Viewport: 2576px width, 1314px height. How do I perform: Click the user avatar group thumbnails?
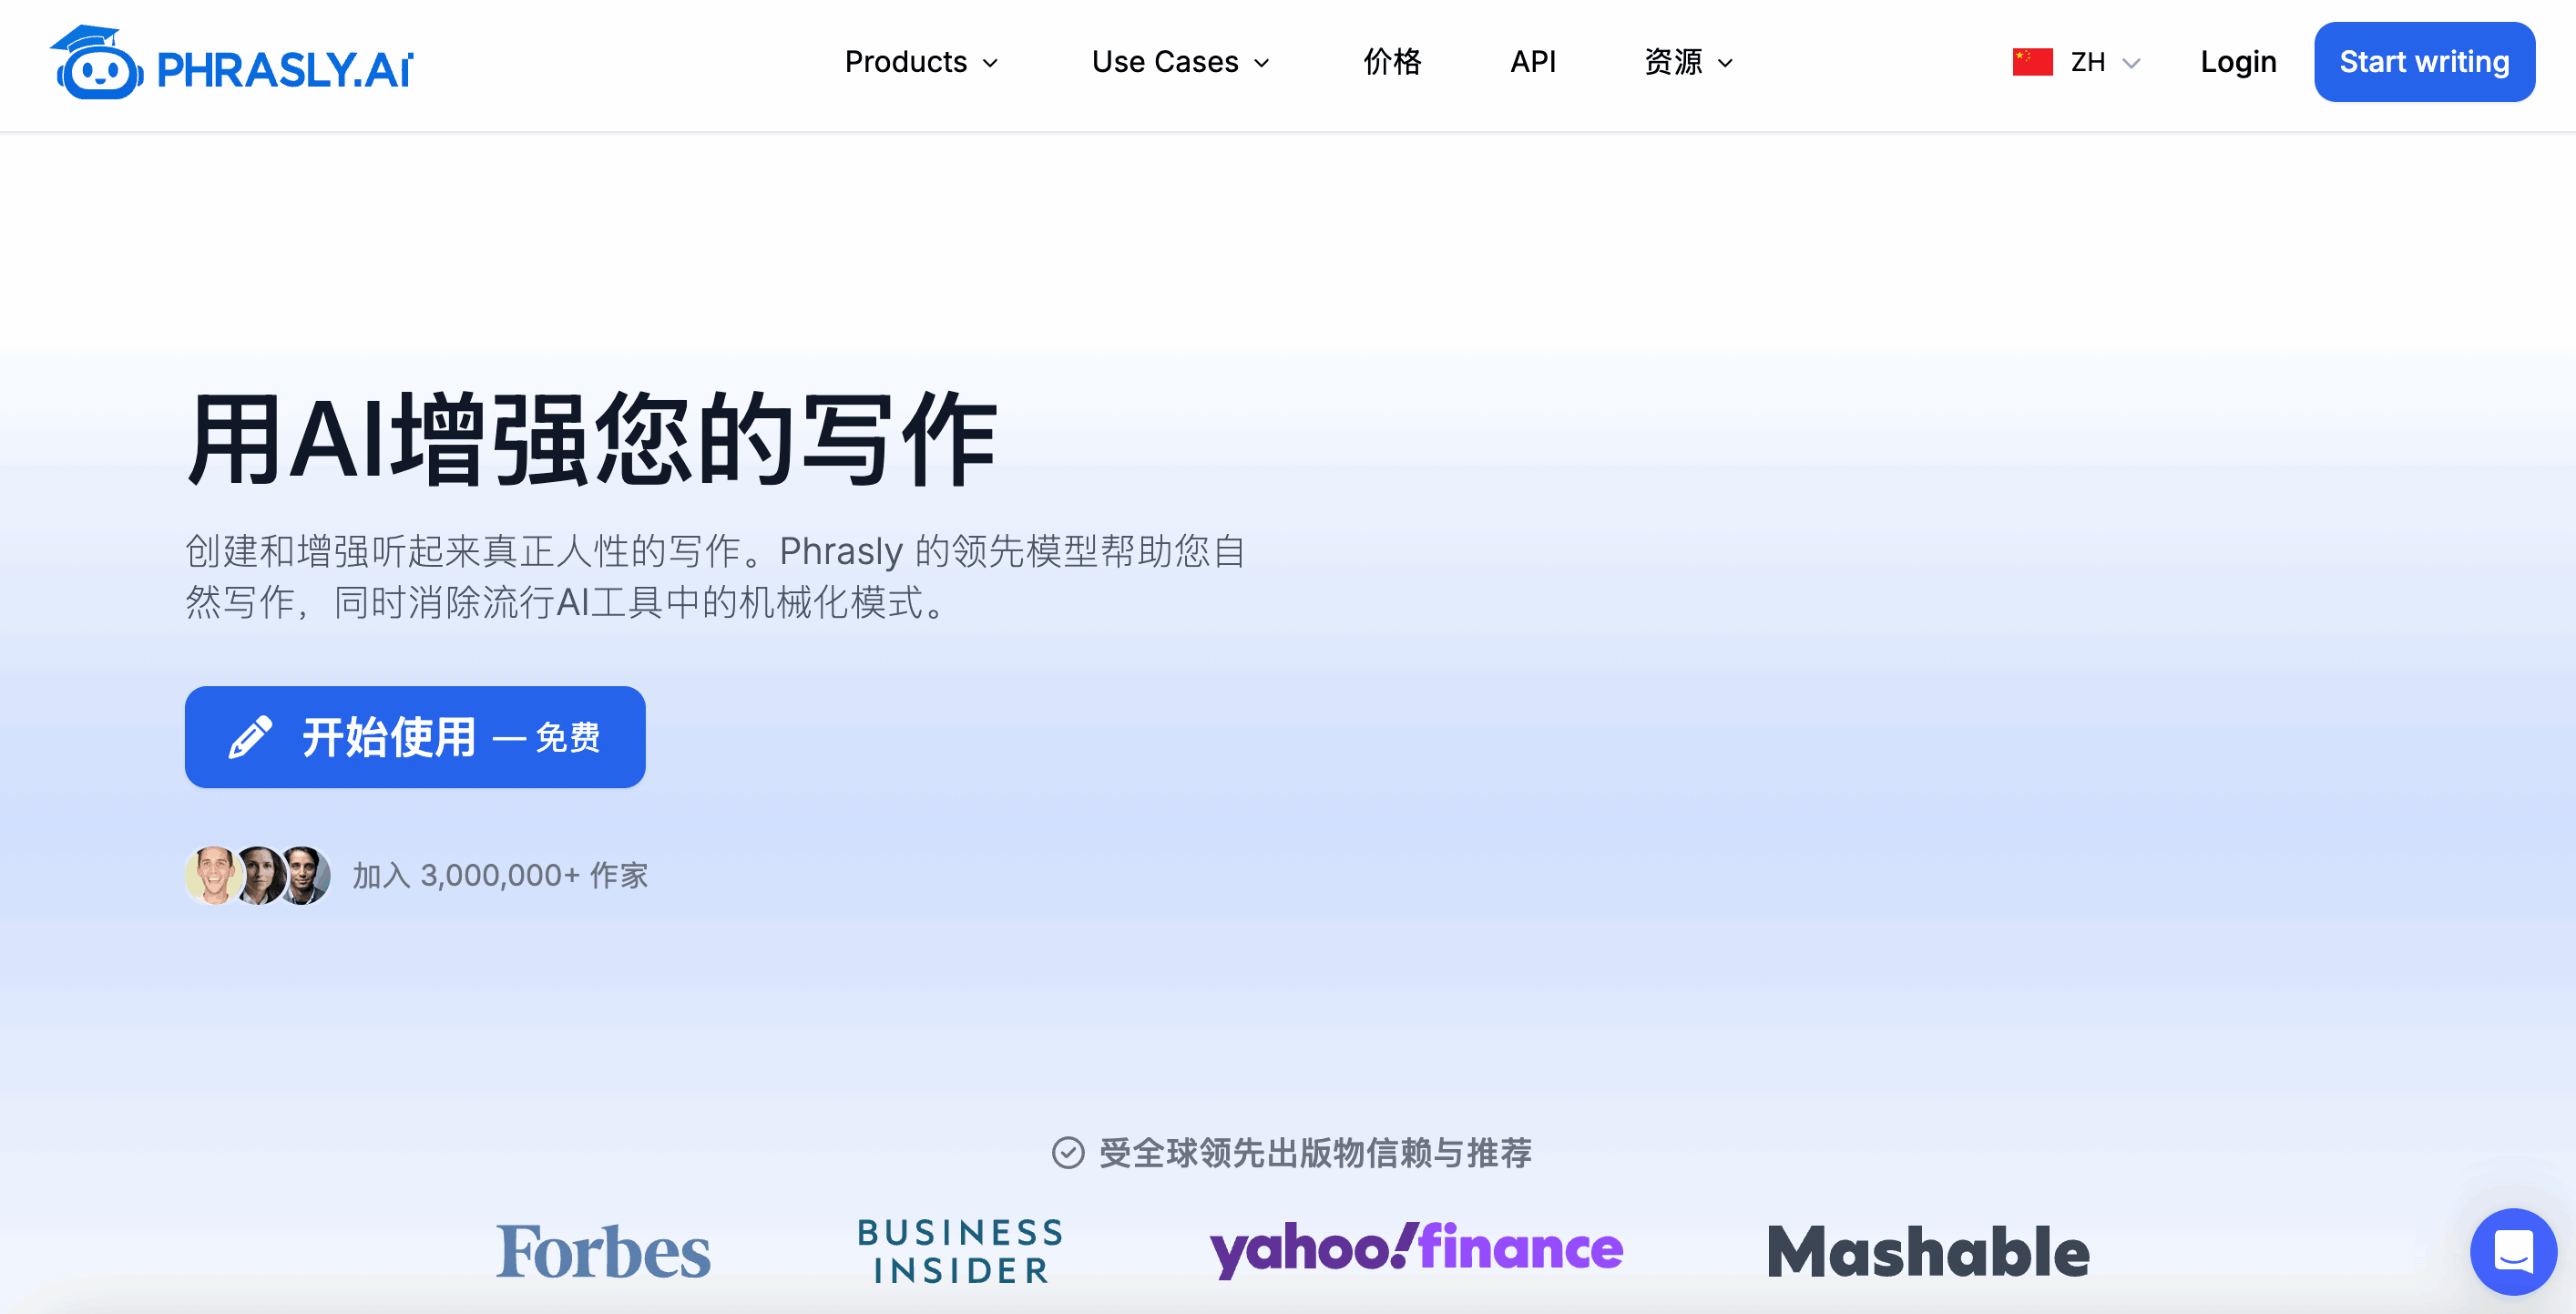coord(258,875)
